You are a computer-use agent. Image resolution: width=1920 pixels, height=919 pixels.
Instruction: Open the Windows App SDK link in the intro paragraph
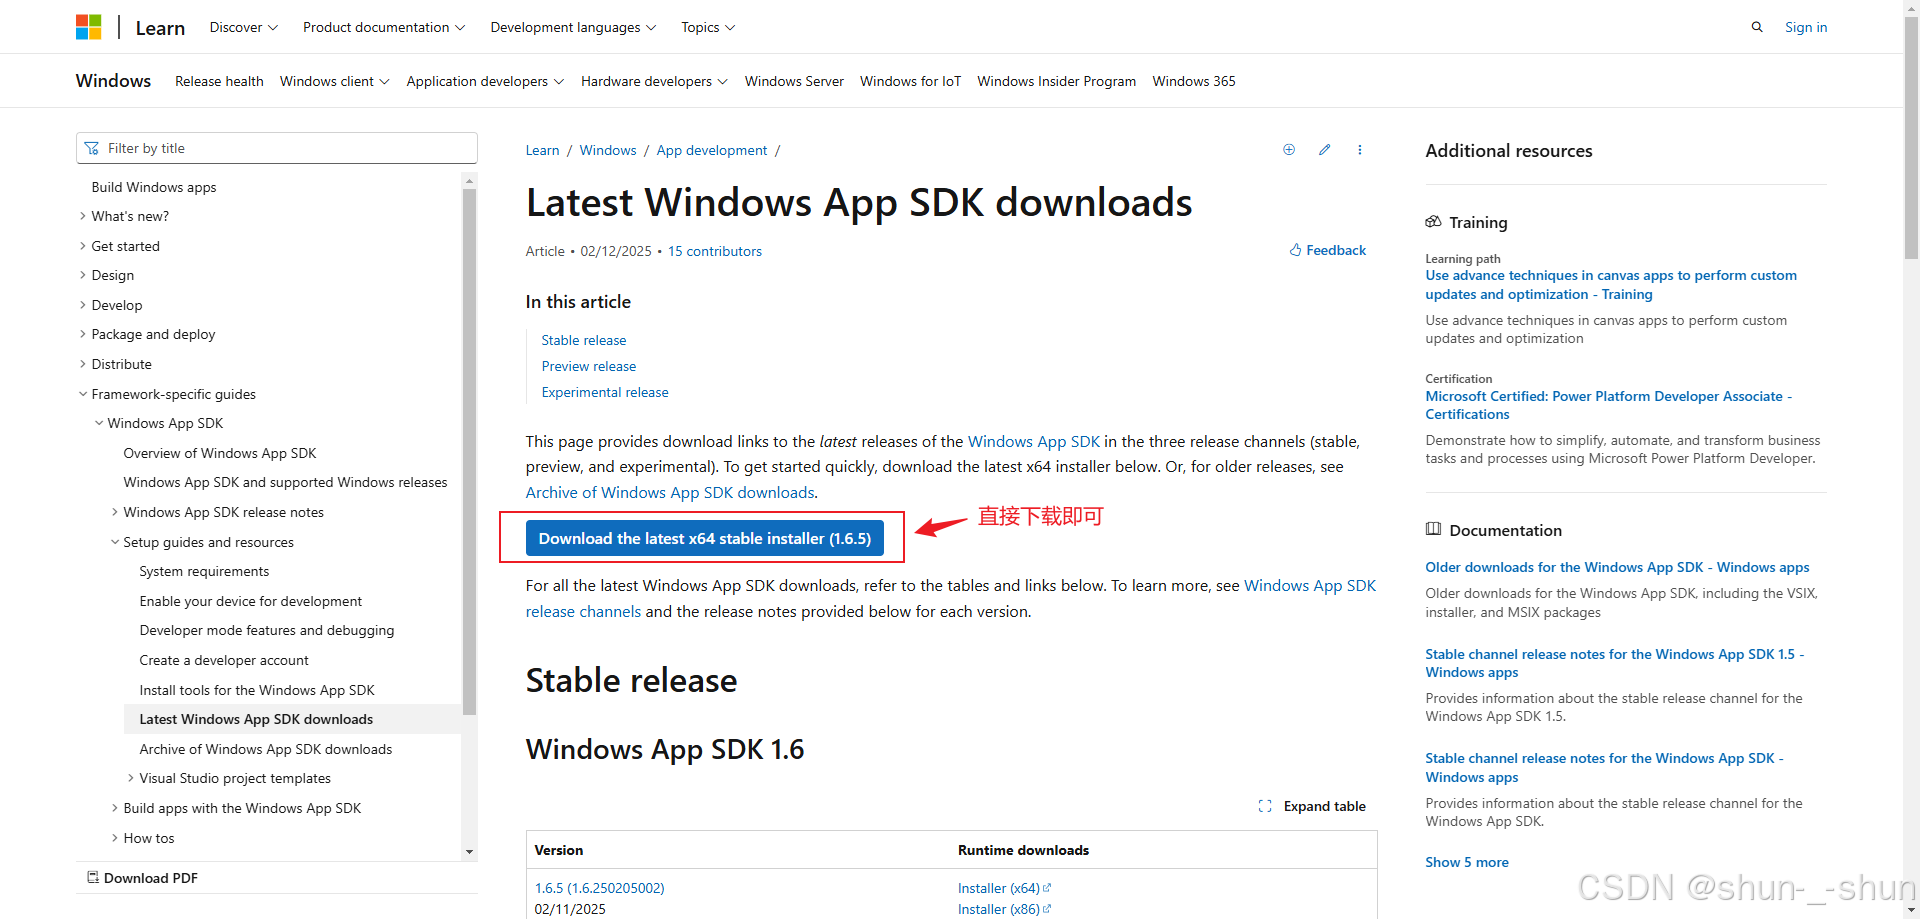click(1034, 441)
